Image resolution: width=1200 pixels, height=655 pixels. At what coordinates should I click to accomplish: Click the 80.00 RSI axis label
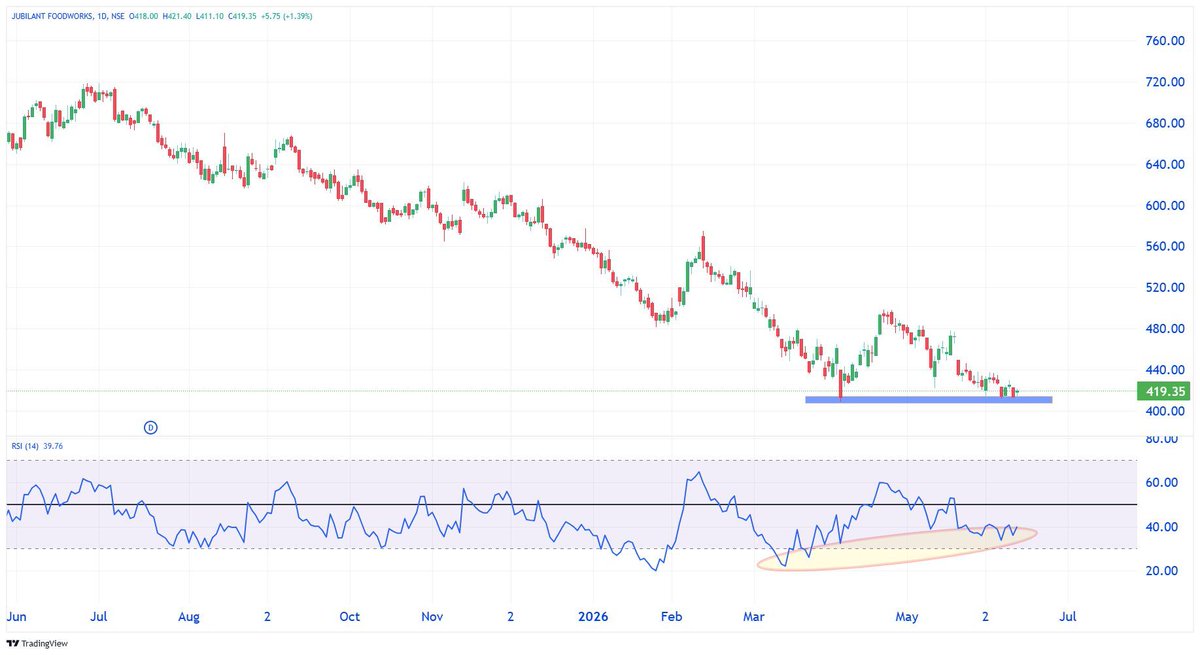click(1162, 438)
